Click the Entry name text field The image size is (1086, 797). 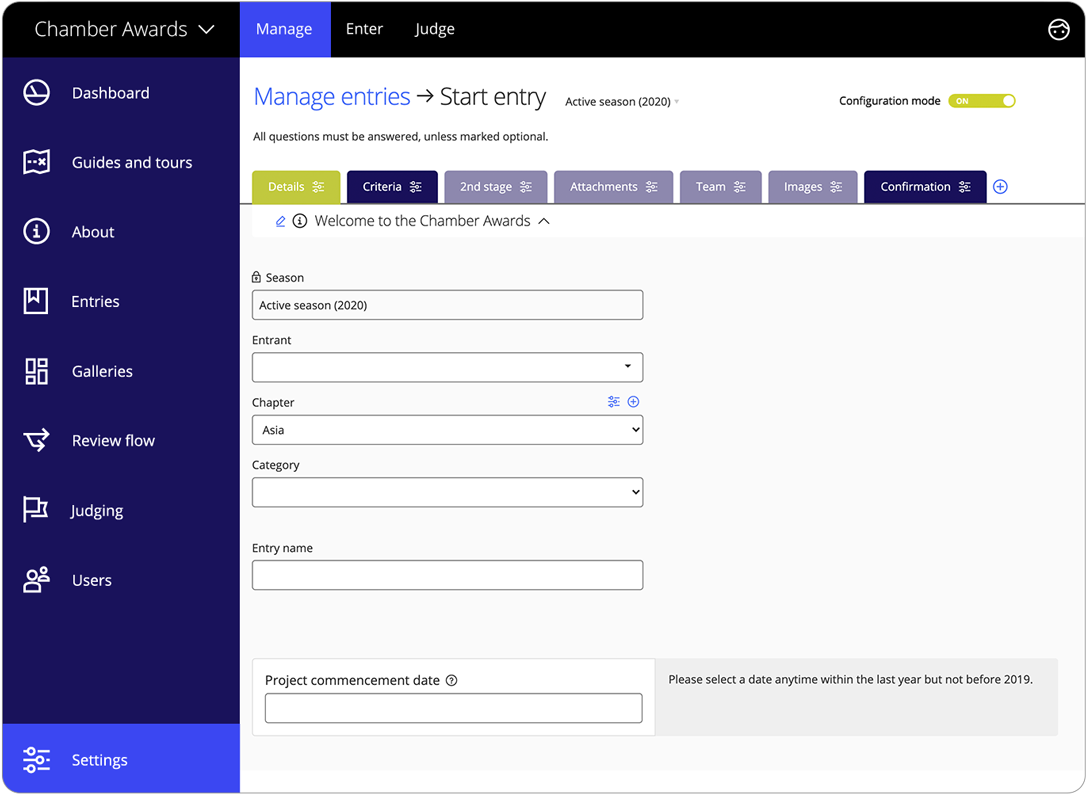(447, 575)
